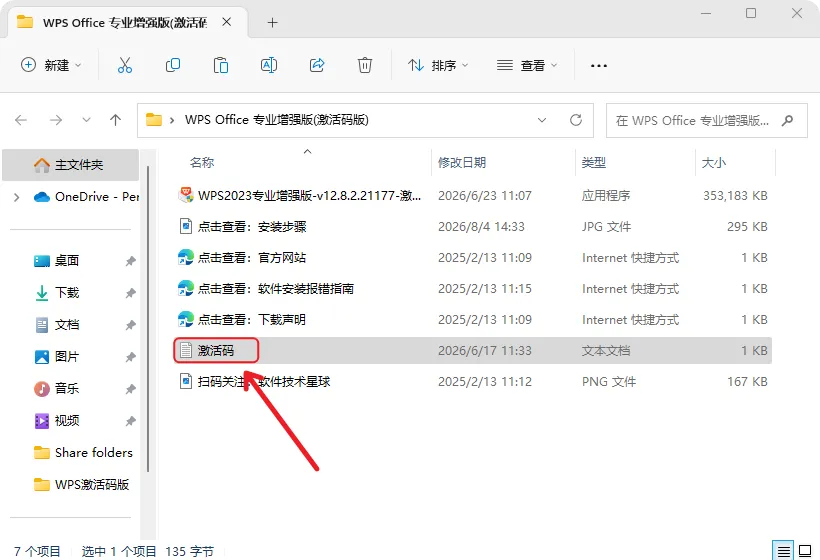Add a new Explorer tab
Screen dimensions: 820x560
pyautogui.click(x=272, y=22)
